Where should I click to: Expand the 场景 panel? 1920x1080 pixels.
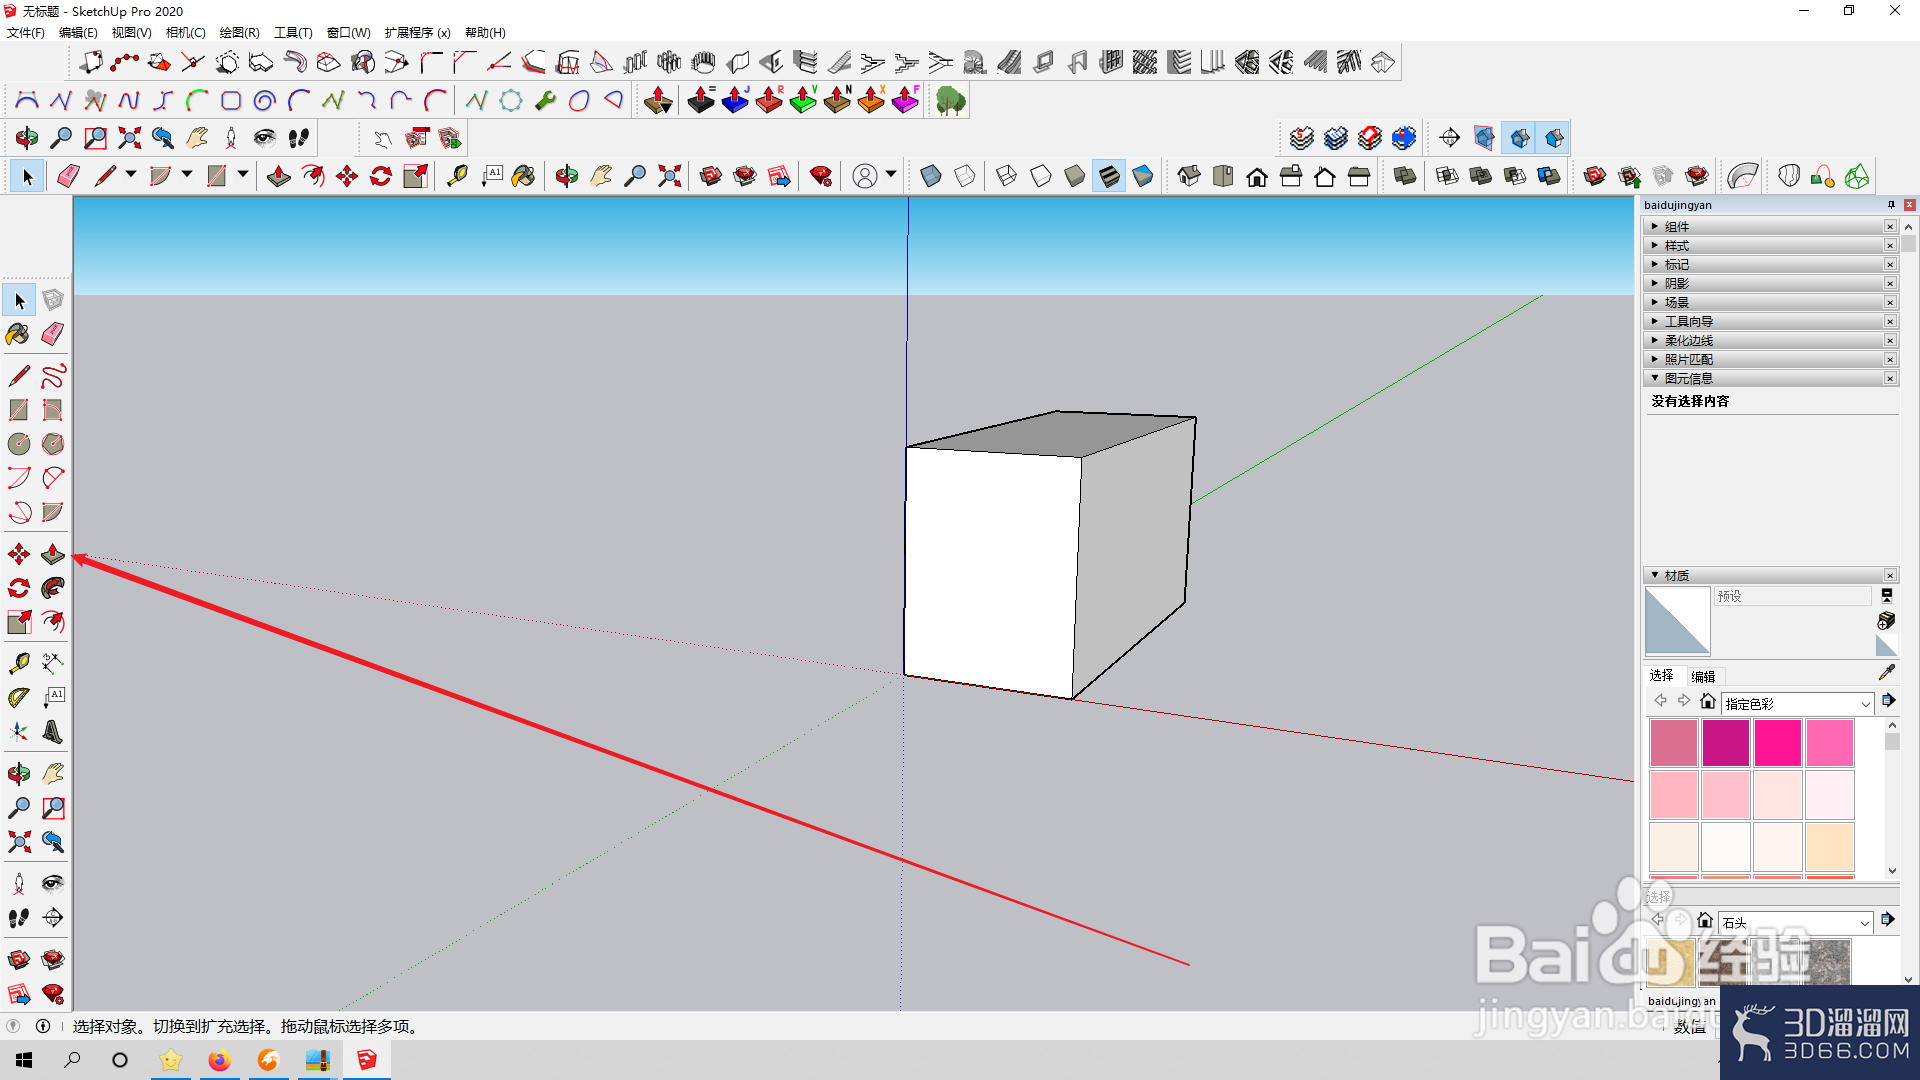coord(1770,303)
